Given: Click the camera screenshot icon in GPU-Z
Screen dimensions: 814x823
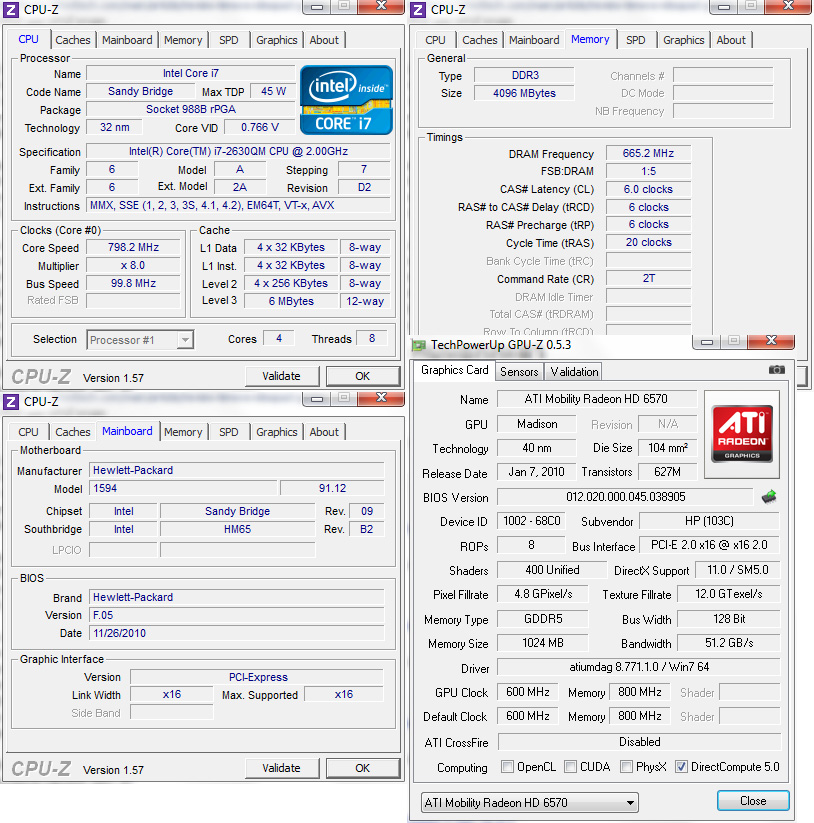Looking at the screenshot, I should (777, 370).
